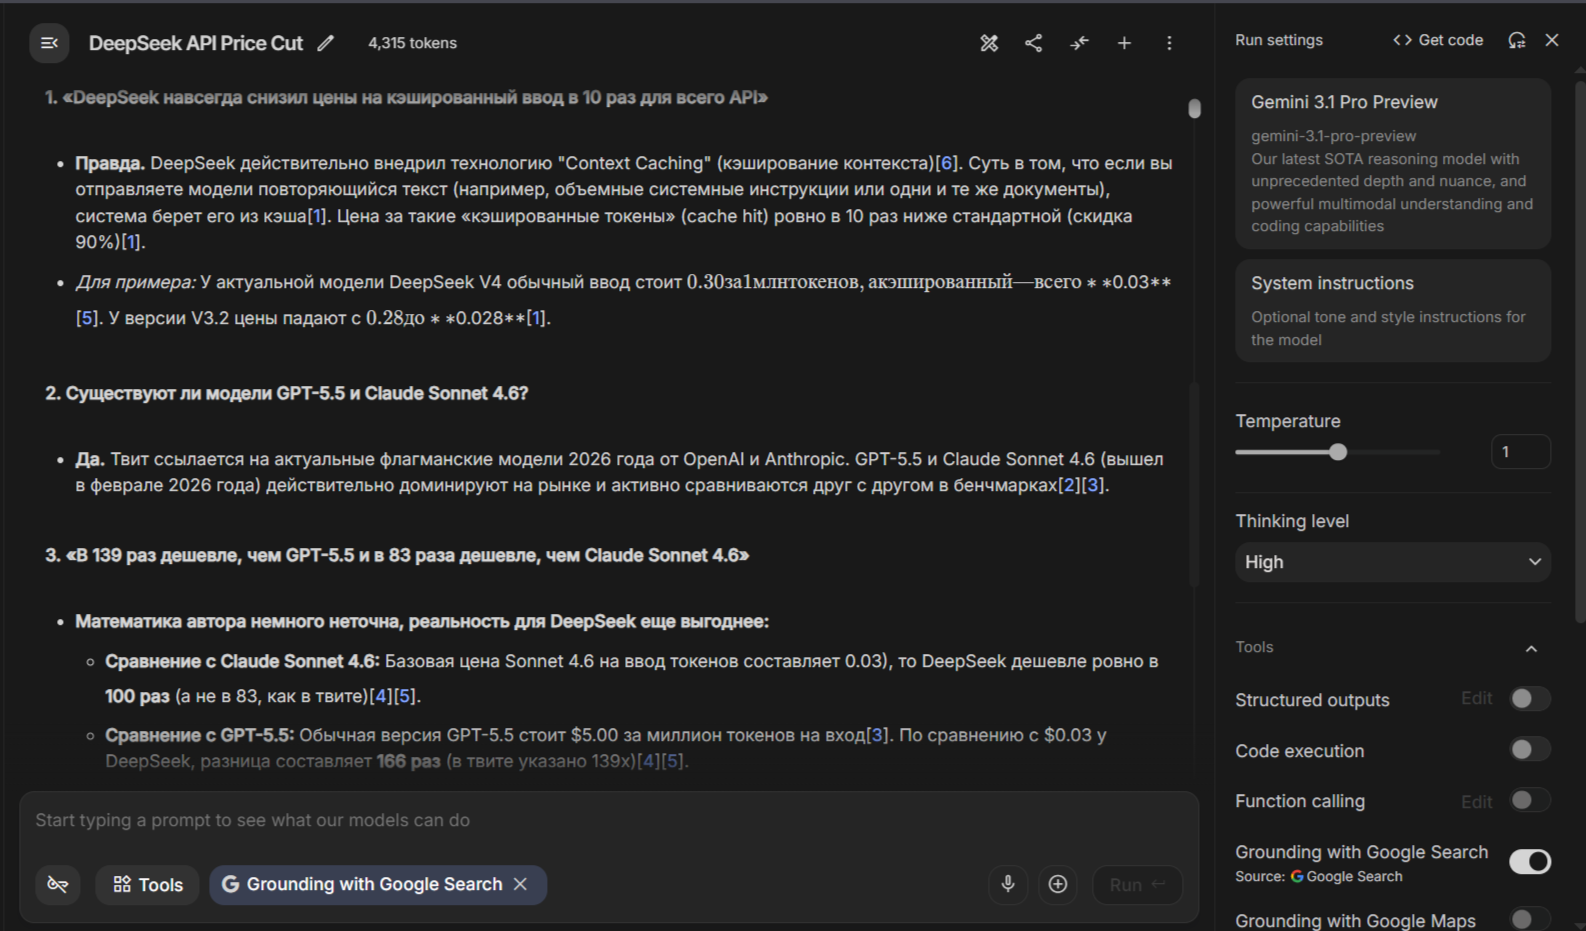The height and width of the screenshot is (931, 1586).
Task: Open citation [4] after '100 раз' comparison
Action: 381,696
